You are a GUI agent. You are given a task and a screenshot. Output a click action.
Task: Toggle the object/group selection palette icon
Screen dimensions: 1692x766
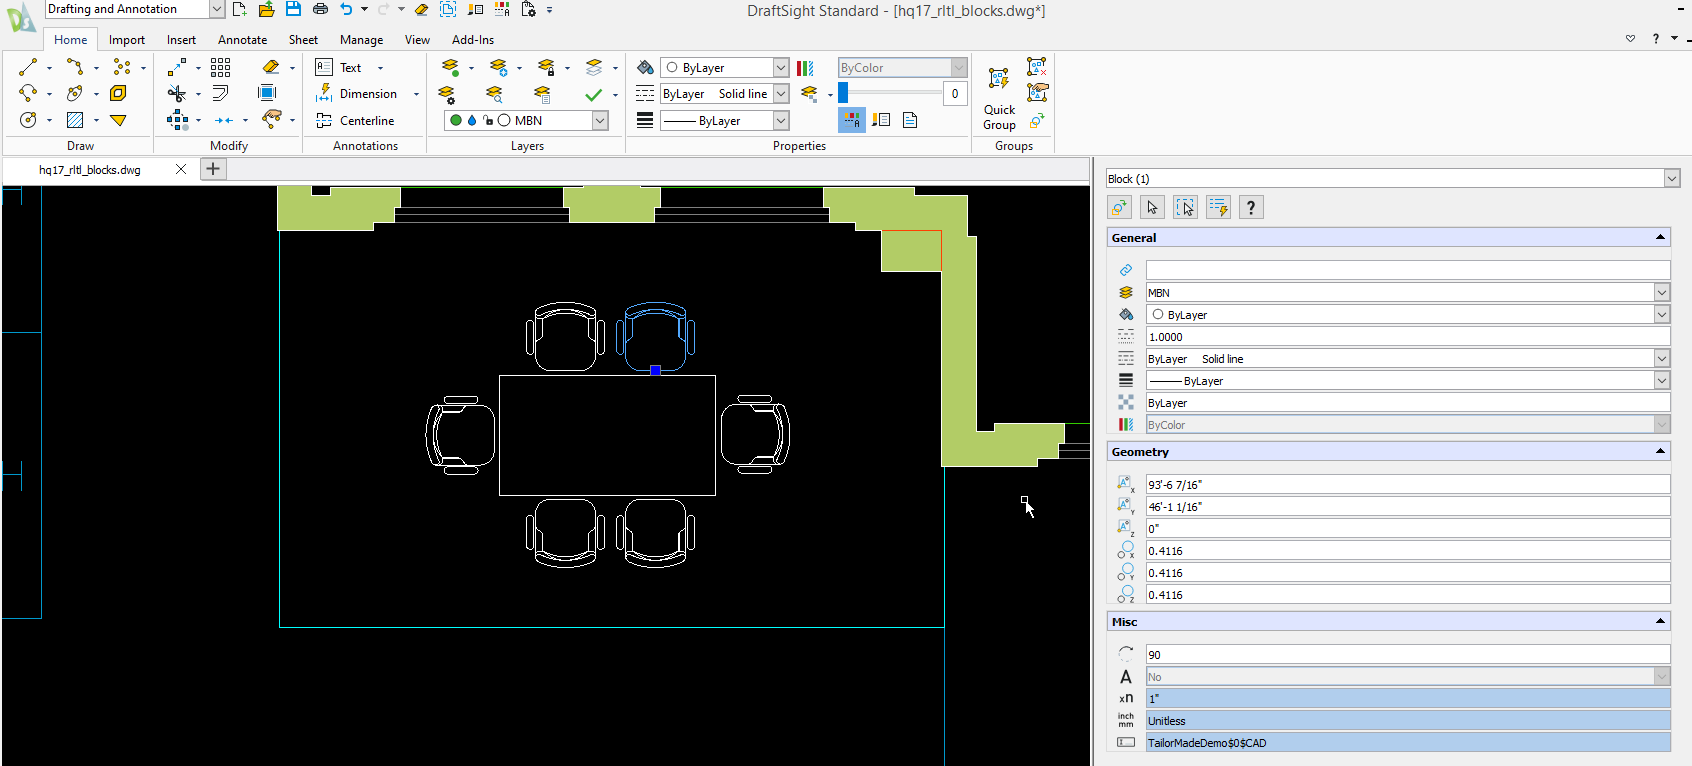point(1119,207)
